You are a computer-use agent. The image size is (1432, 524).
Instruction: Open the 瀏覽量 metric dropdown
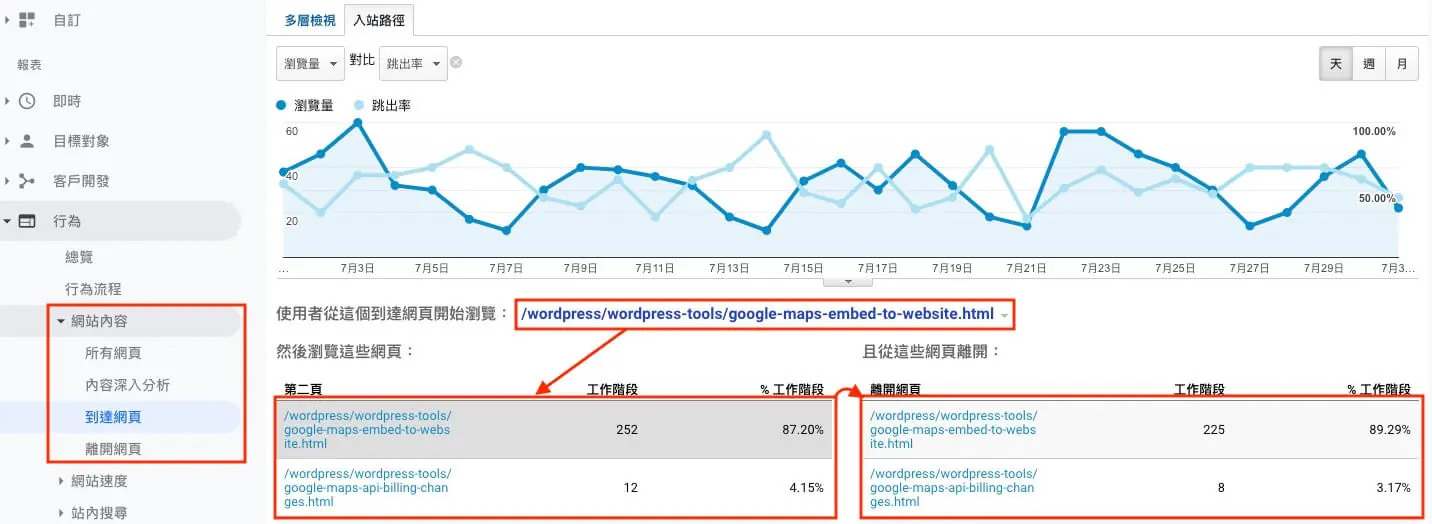[x=310, y=63]
